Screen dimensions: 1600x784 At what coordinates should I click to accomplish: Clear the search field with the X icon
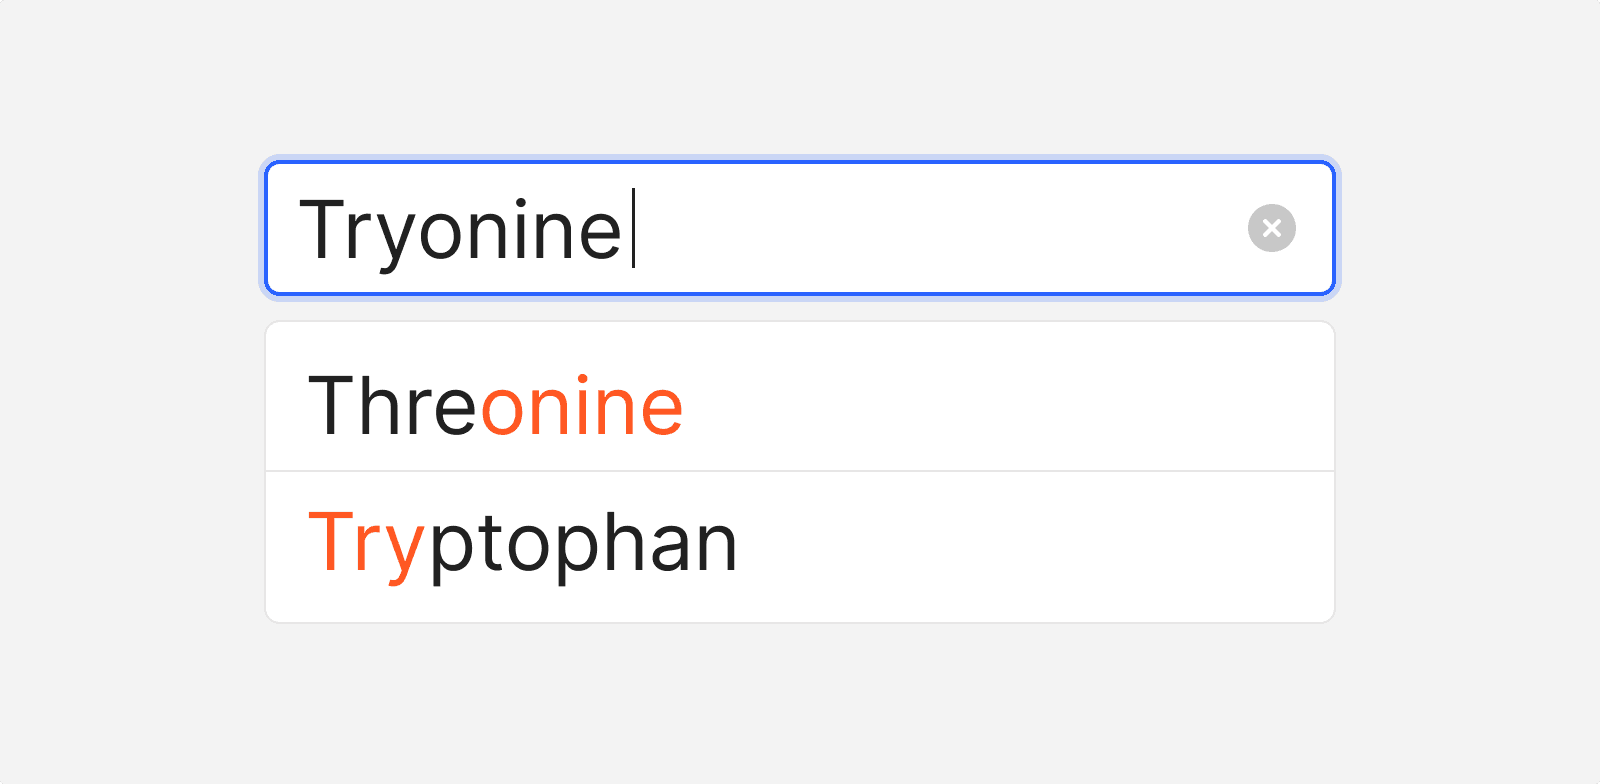(x=1272, y=228)
